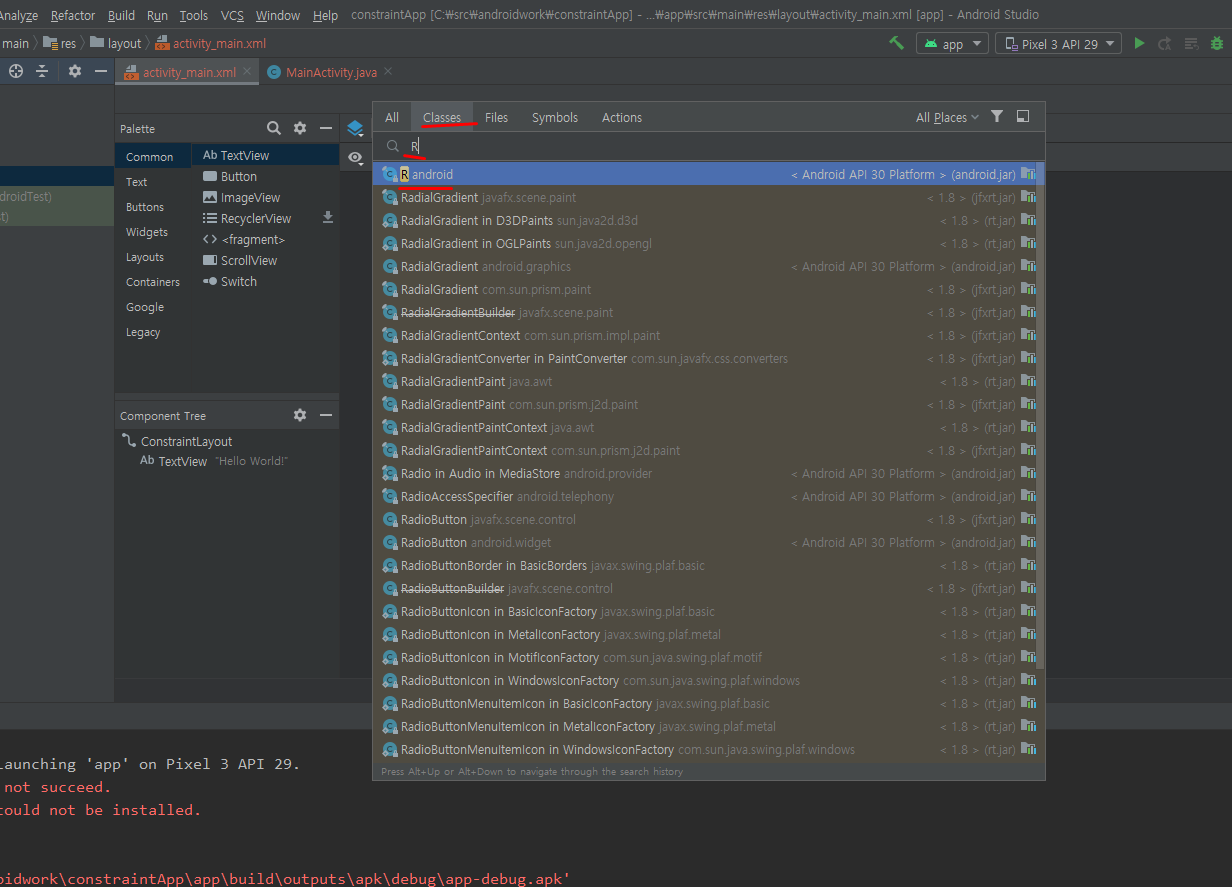Click Apply Code Changes icon
The image size is (1232, 887).
pyautogui.click(x=1191, y=43)
